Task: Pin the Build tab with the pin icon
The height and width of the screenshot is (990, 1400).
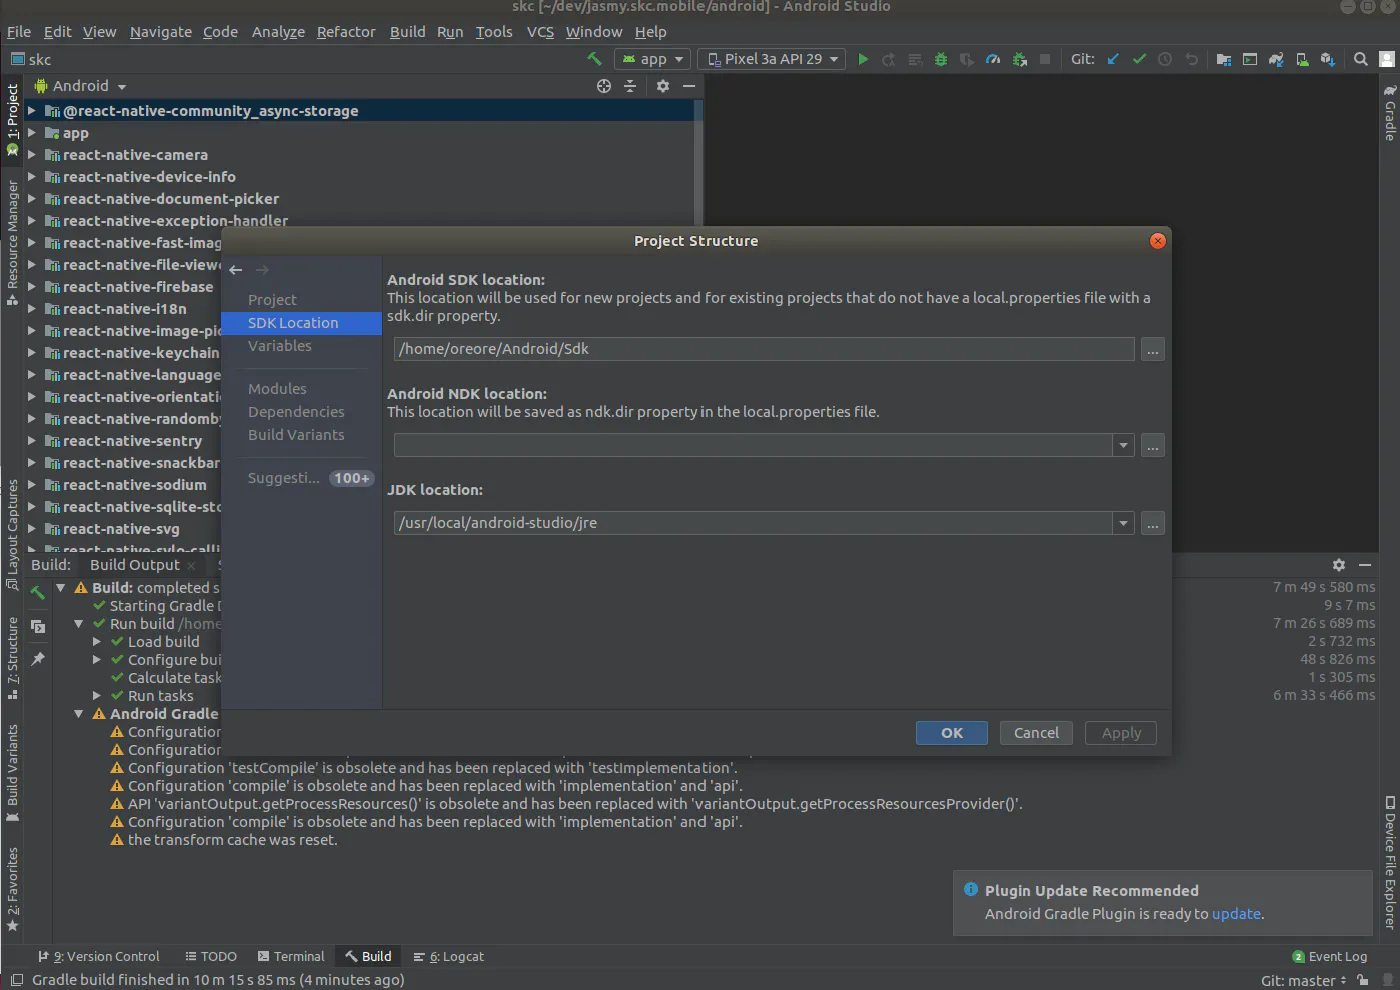Action: click(x=38, y=659)
